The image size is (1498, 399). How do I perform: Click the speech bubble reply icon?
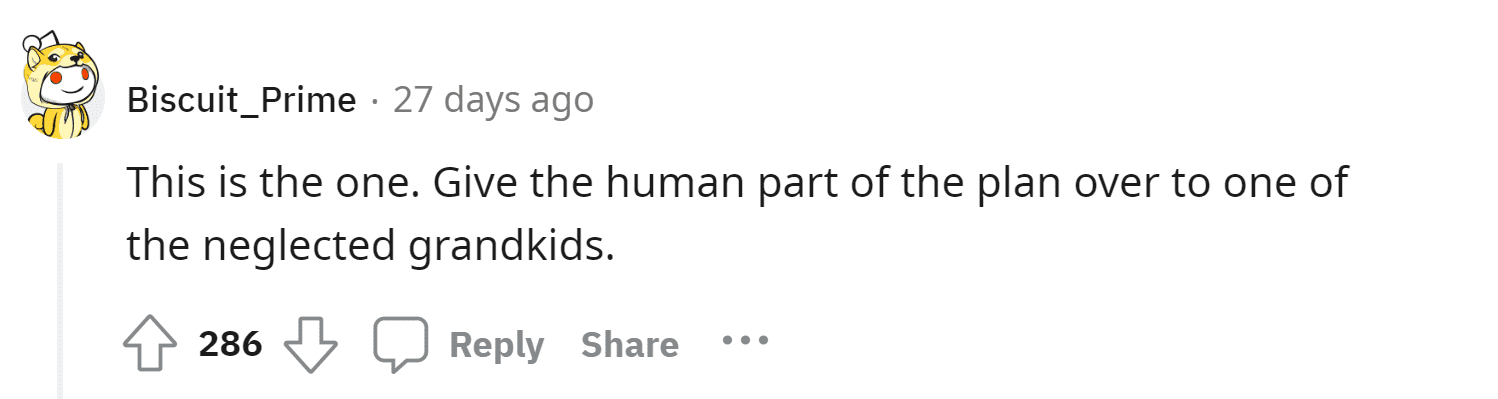click(x=401, y=345)
